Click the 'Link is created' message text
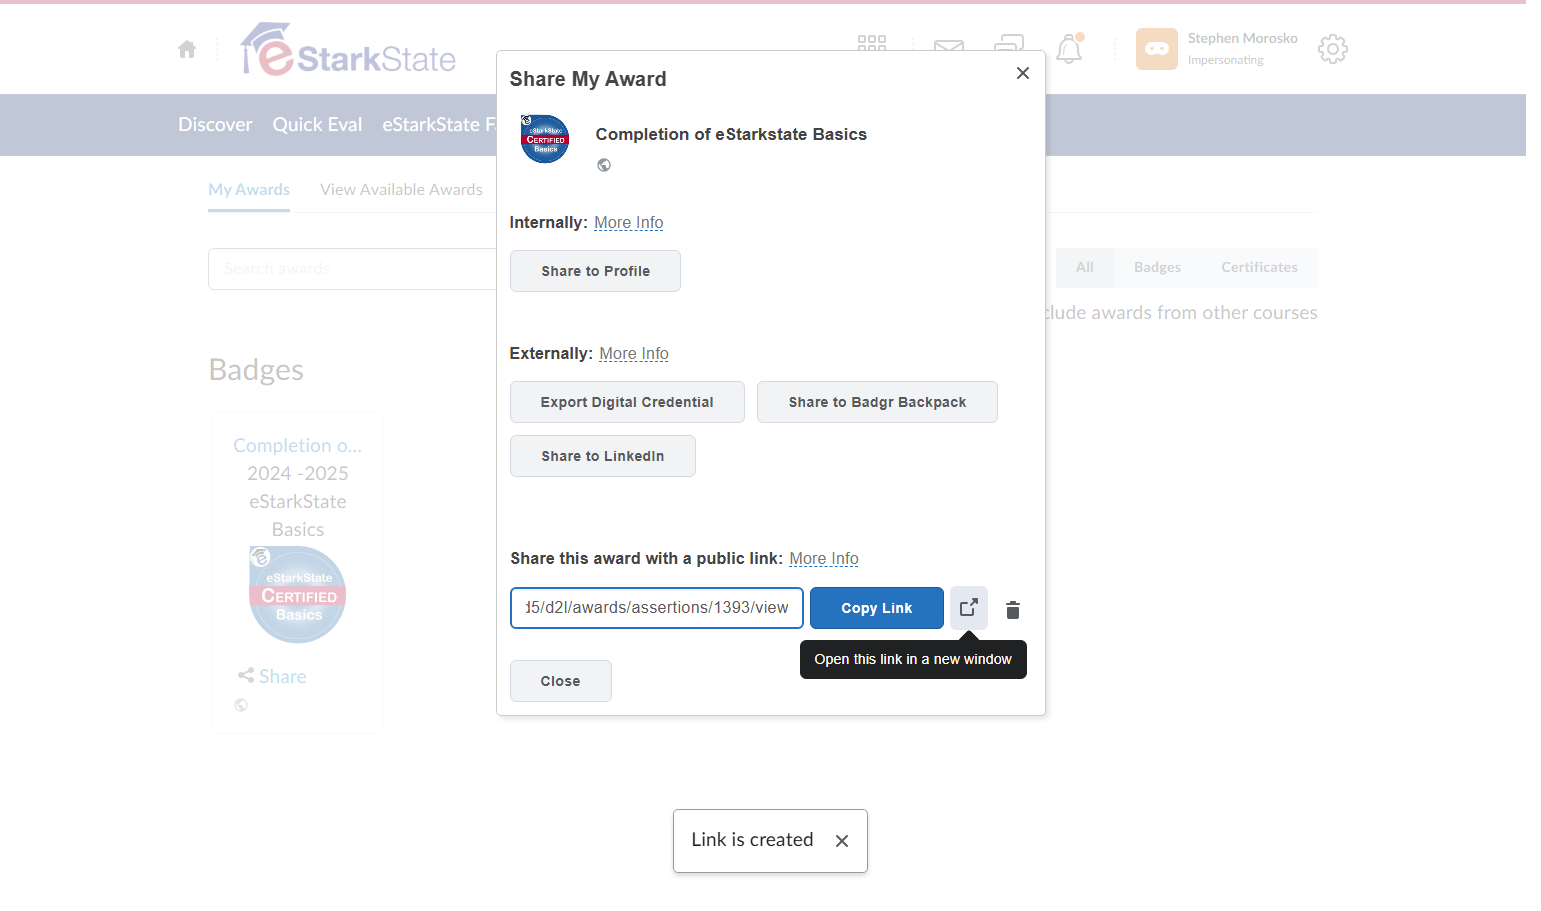The height and width of the screenshot is (911, 1541). (x=752, y=840)
